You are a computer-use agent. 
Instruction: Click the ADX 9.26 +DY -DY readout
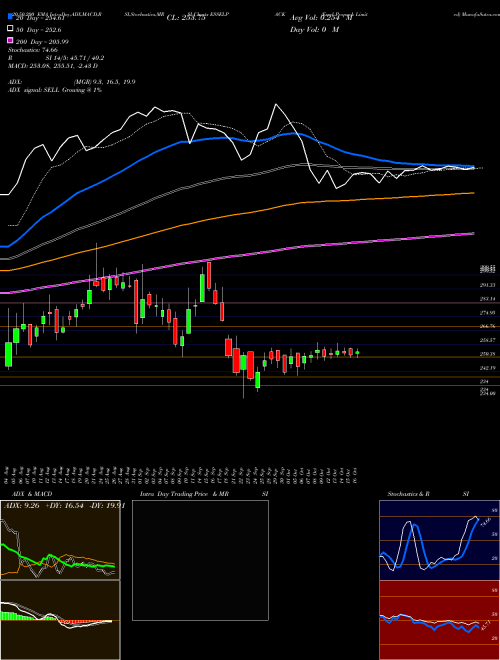point(64,506)
